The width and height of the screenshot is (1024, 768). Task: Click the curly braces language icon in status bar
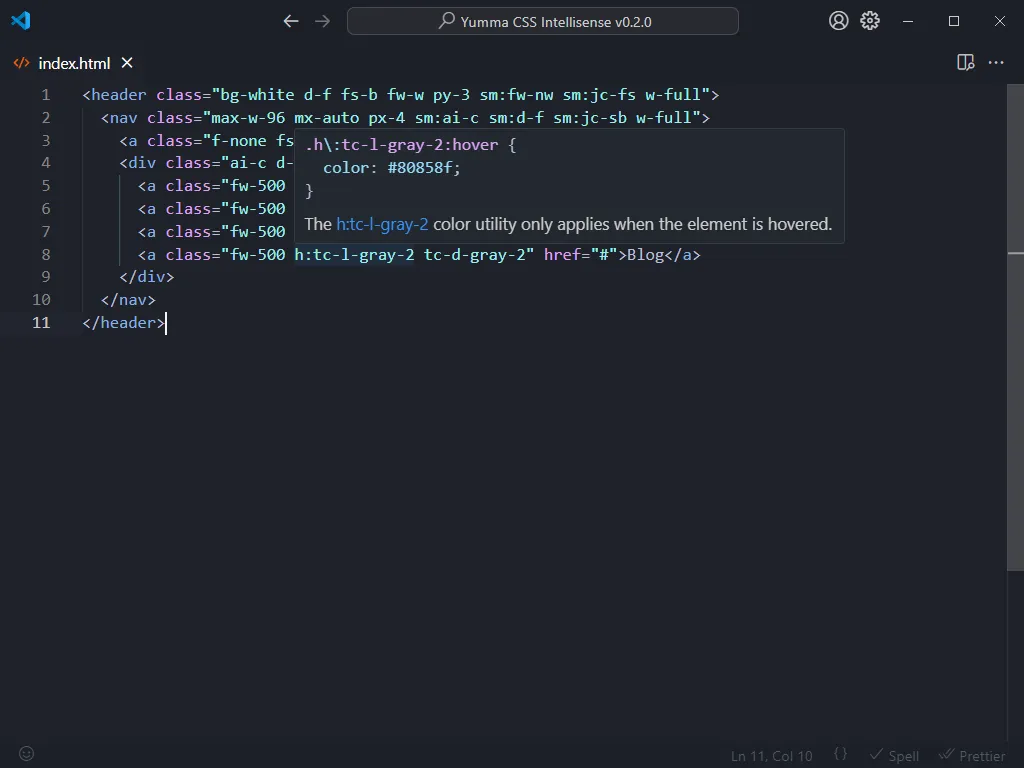click(x=840, y=754)
